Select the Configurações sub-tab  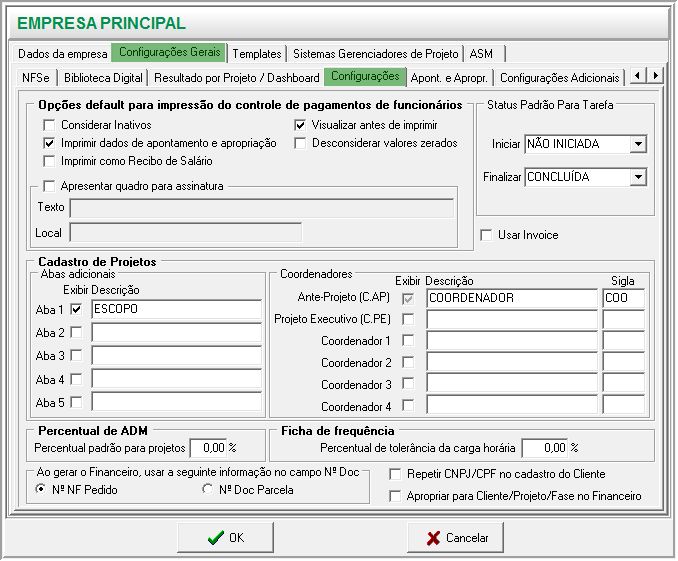tap(365, 77)
